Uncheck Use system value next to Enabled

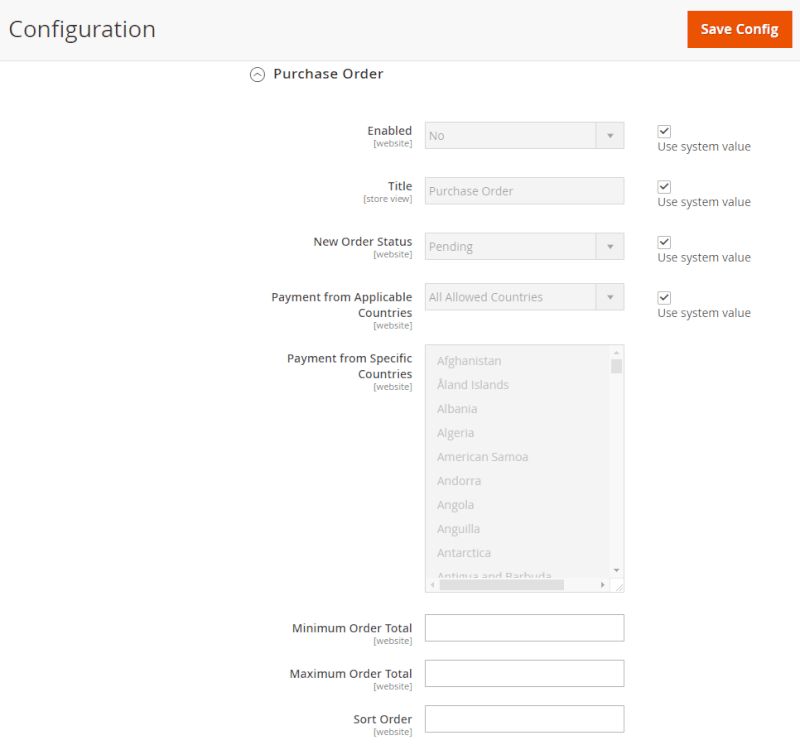pyautogui.click(x=664, y=130)
